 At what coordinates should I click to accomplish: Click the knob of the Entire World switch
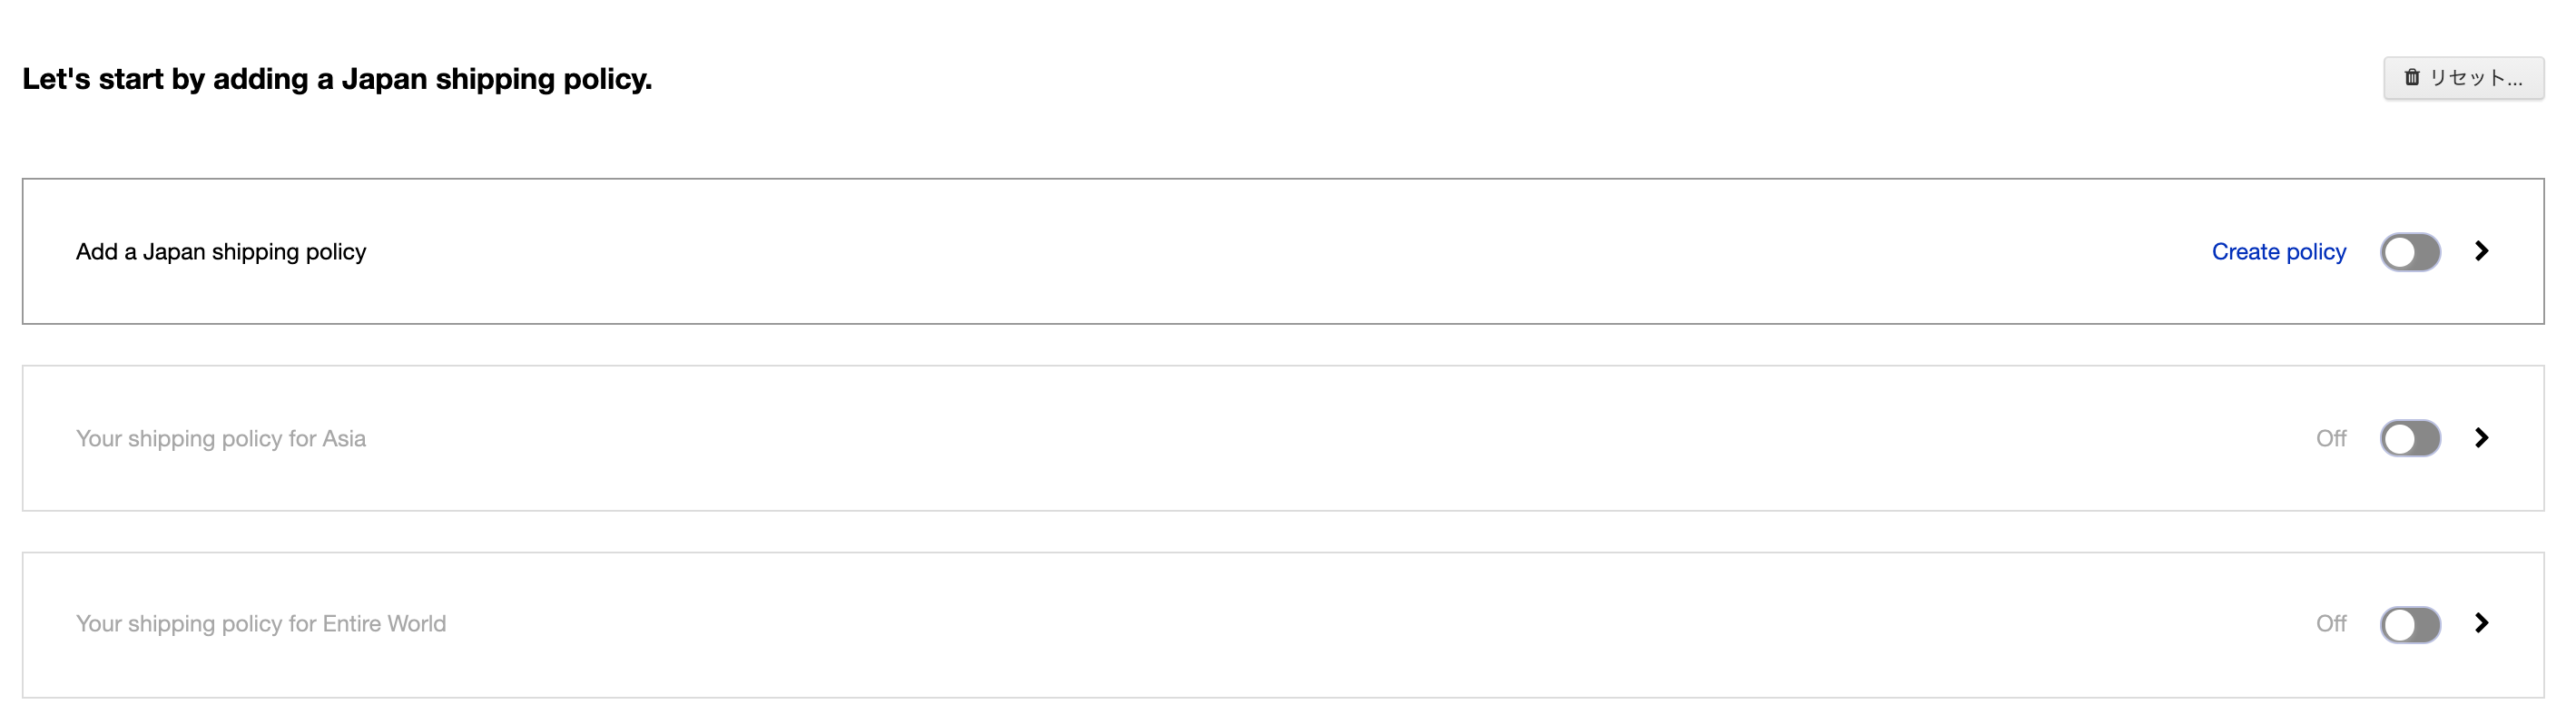pos(2399,624)
